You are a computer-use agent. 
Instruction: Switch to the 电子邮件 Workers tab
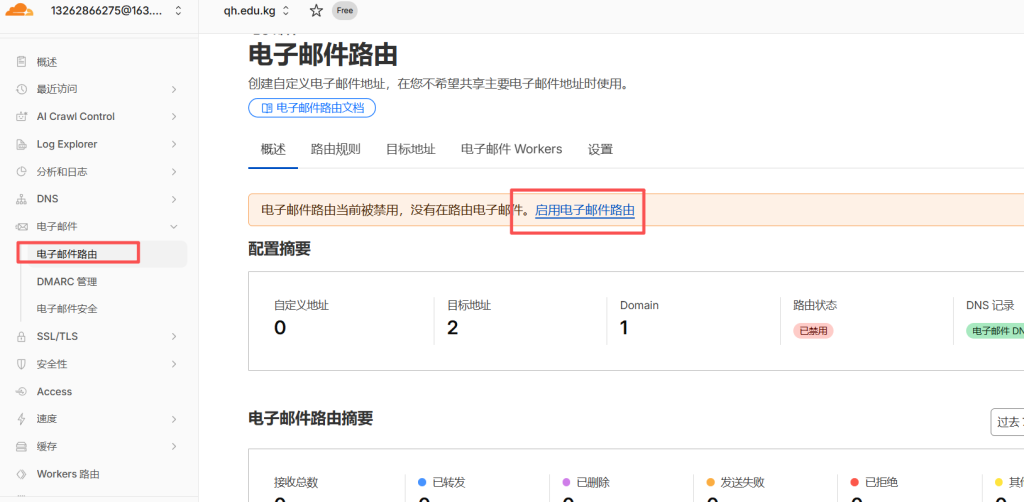511,149
